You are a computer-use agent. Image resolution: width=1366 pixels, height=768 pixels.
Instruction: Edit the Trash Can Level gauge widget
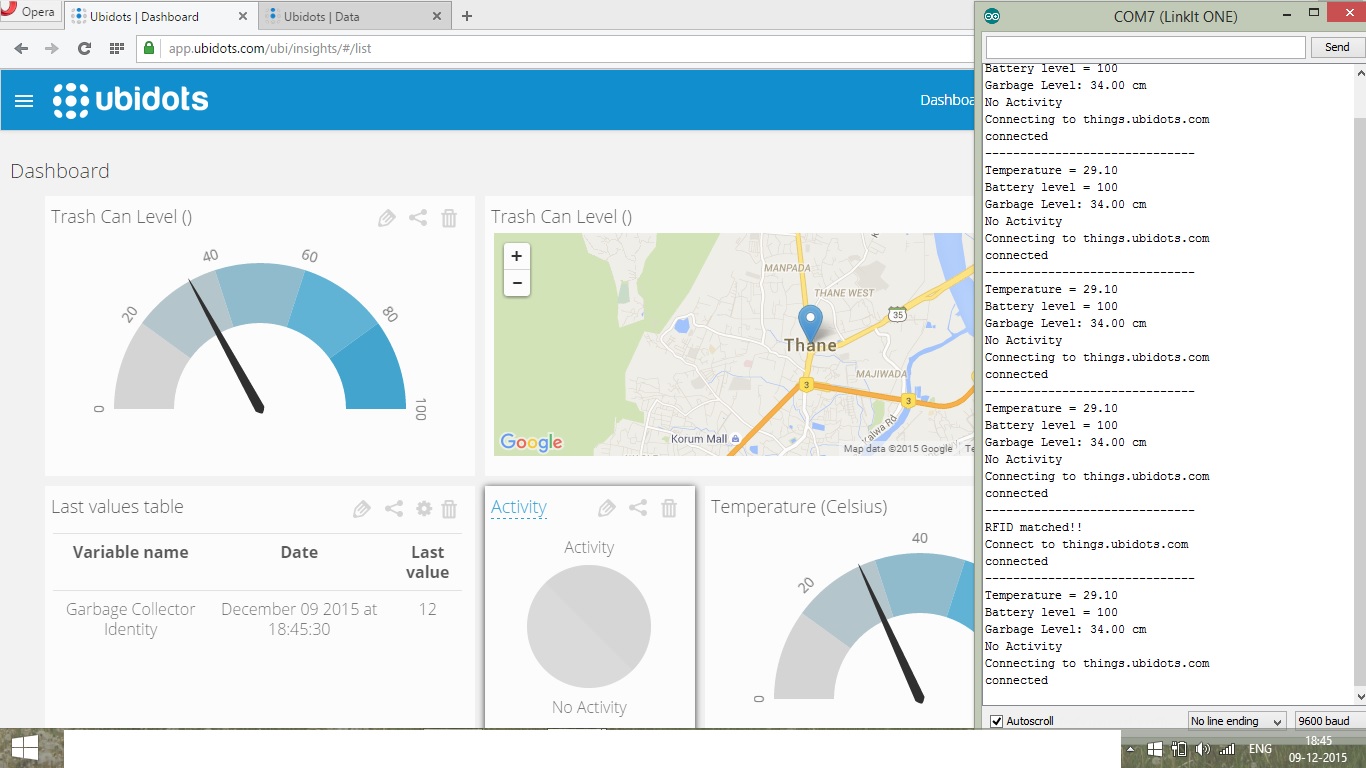click(387, 218)
